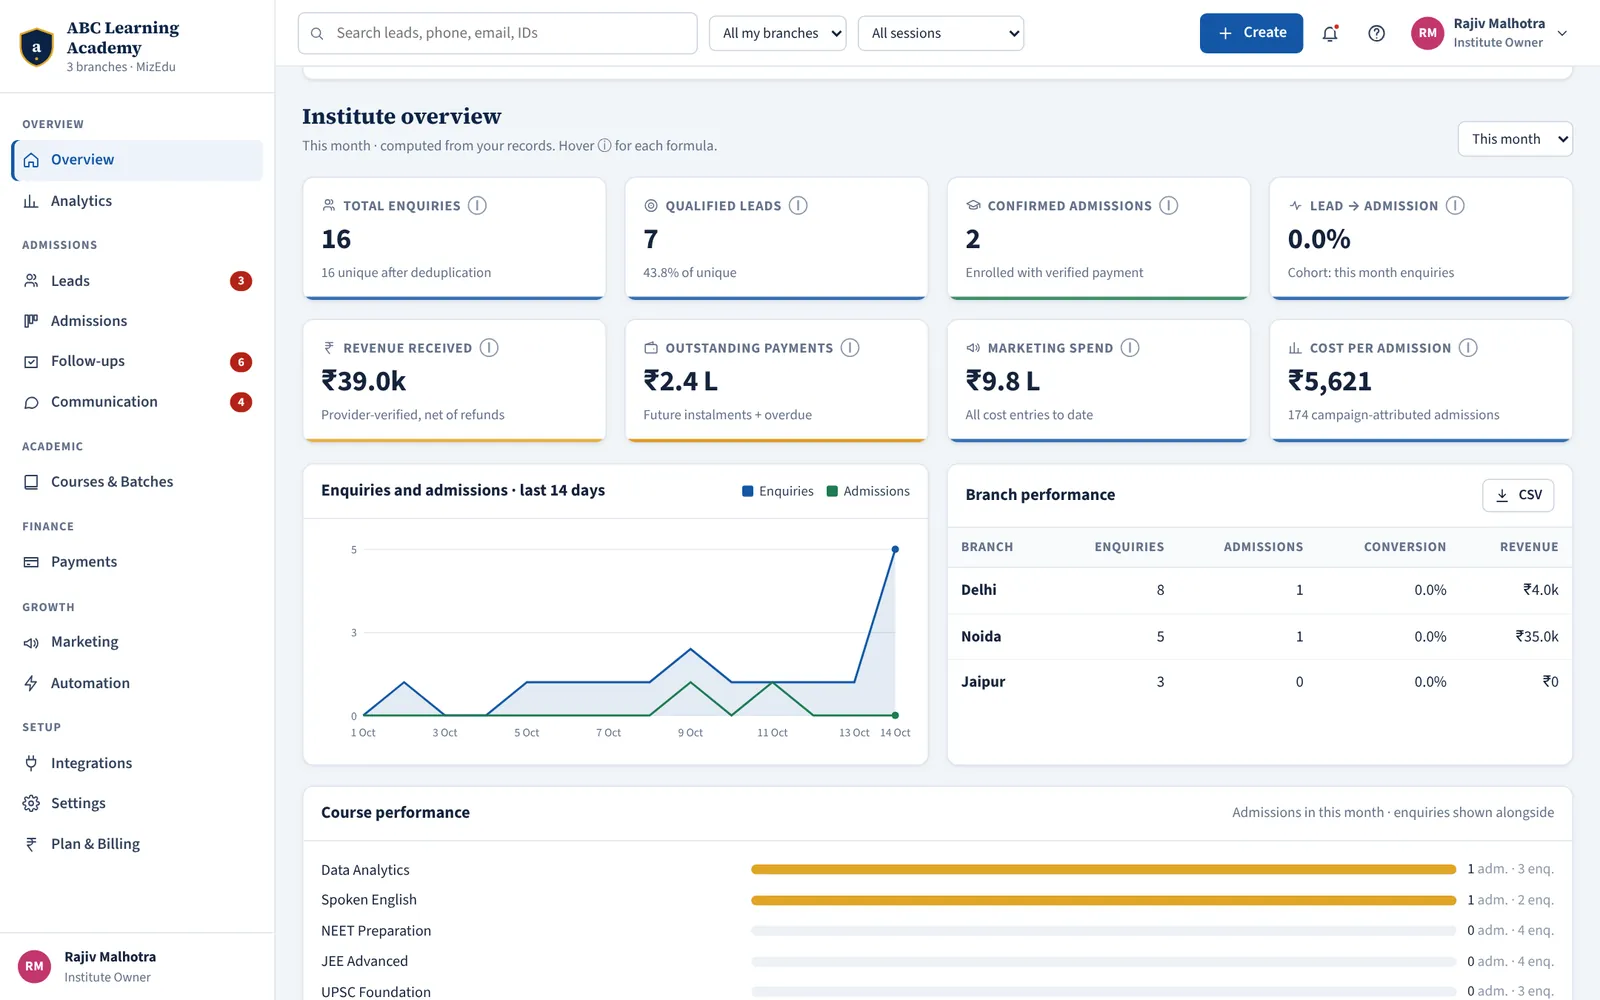Click the Enquiries legend swatch
The image size is (1600, 1000).
click(x=748, y=491)
